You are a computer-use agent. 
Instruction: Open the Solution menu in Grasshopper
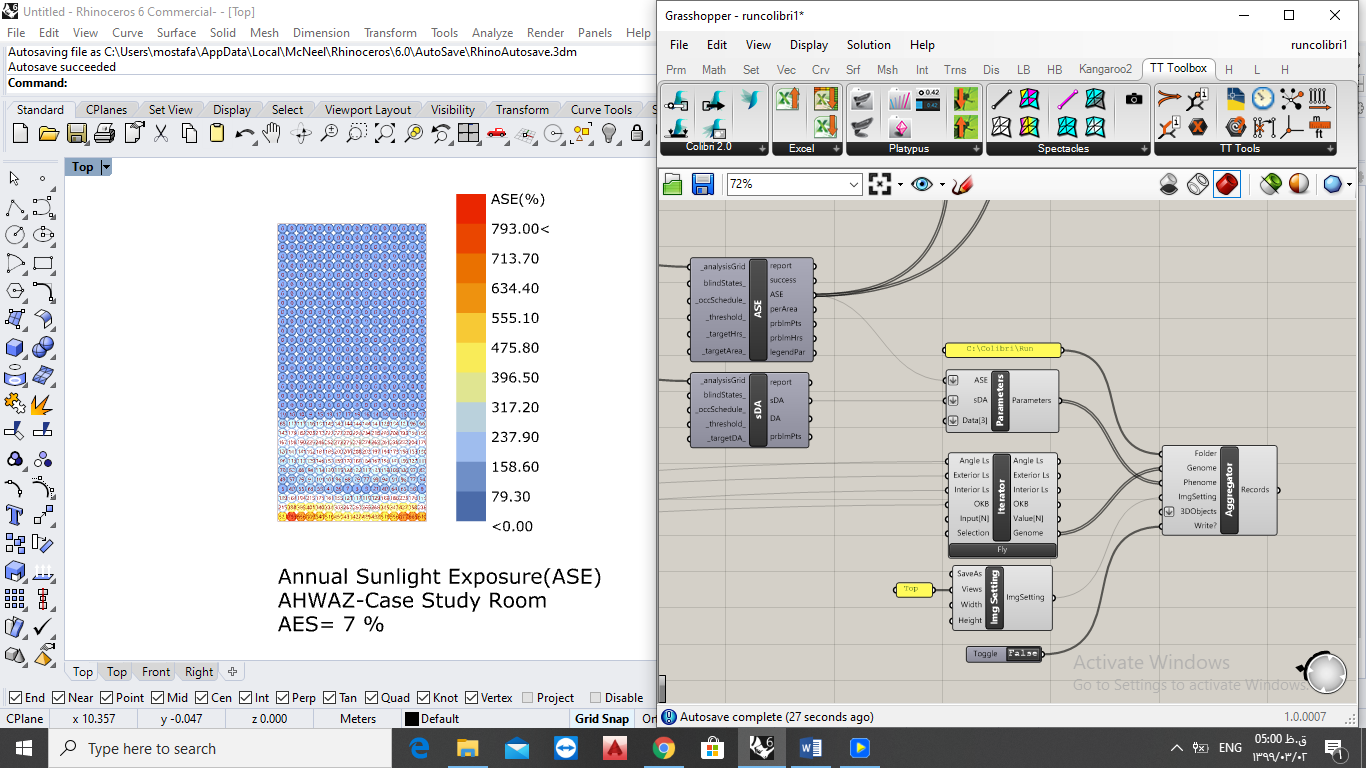coord(868,45)
